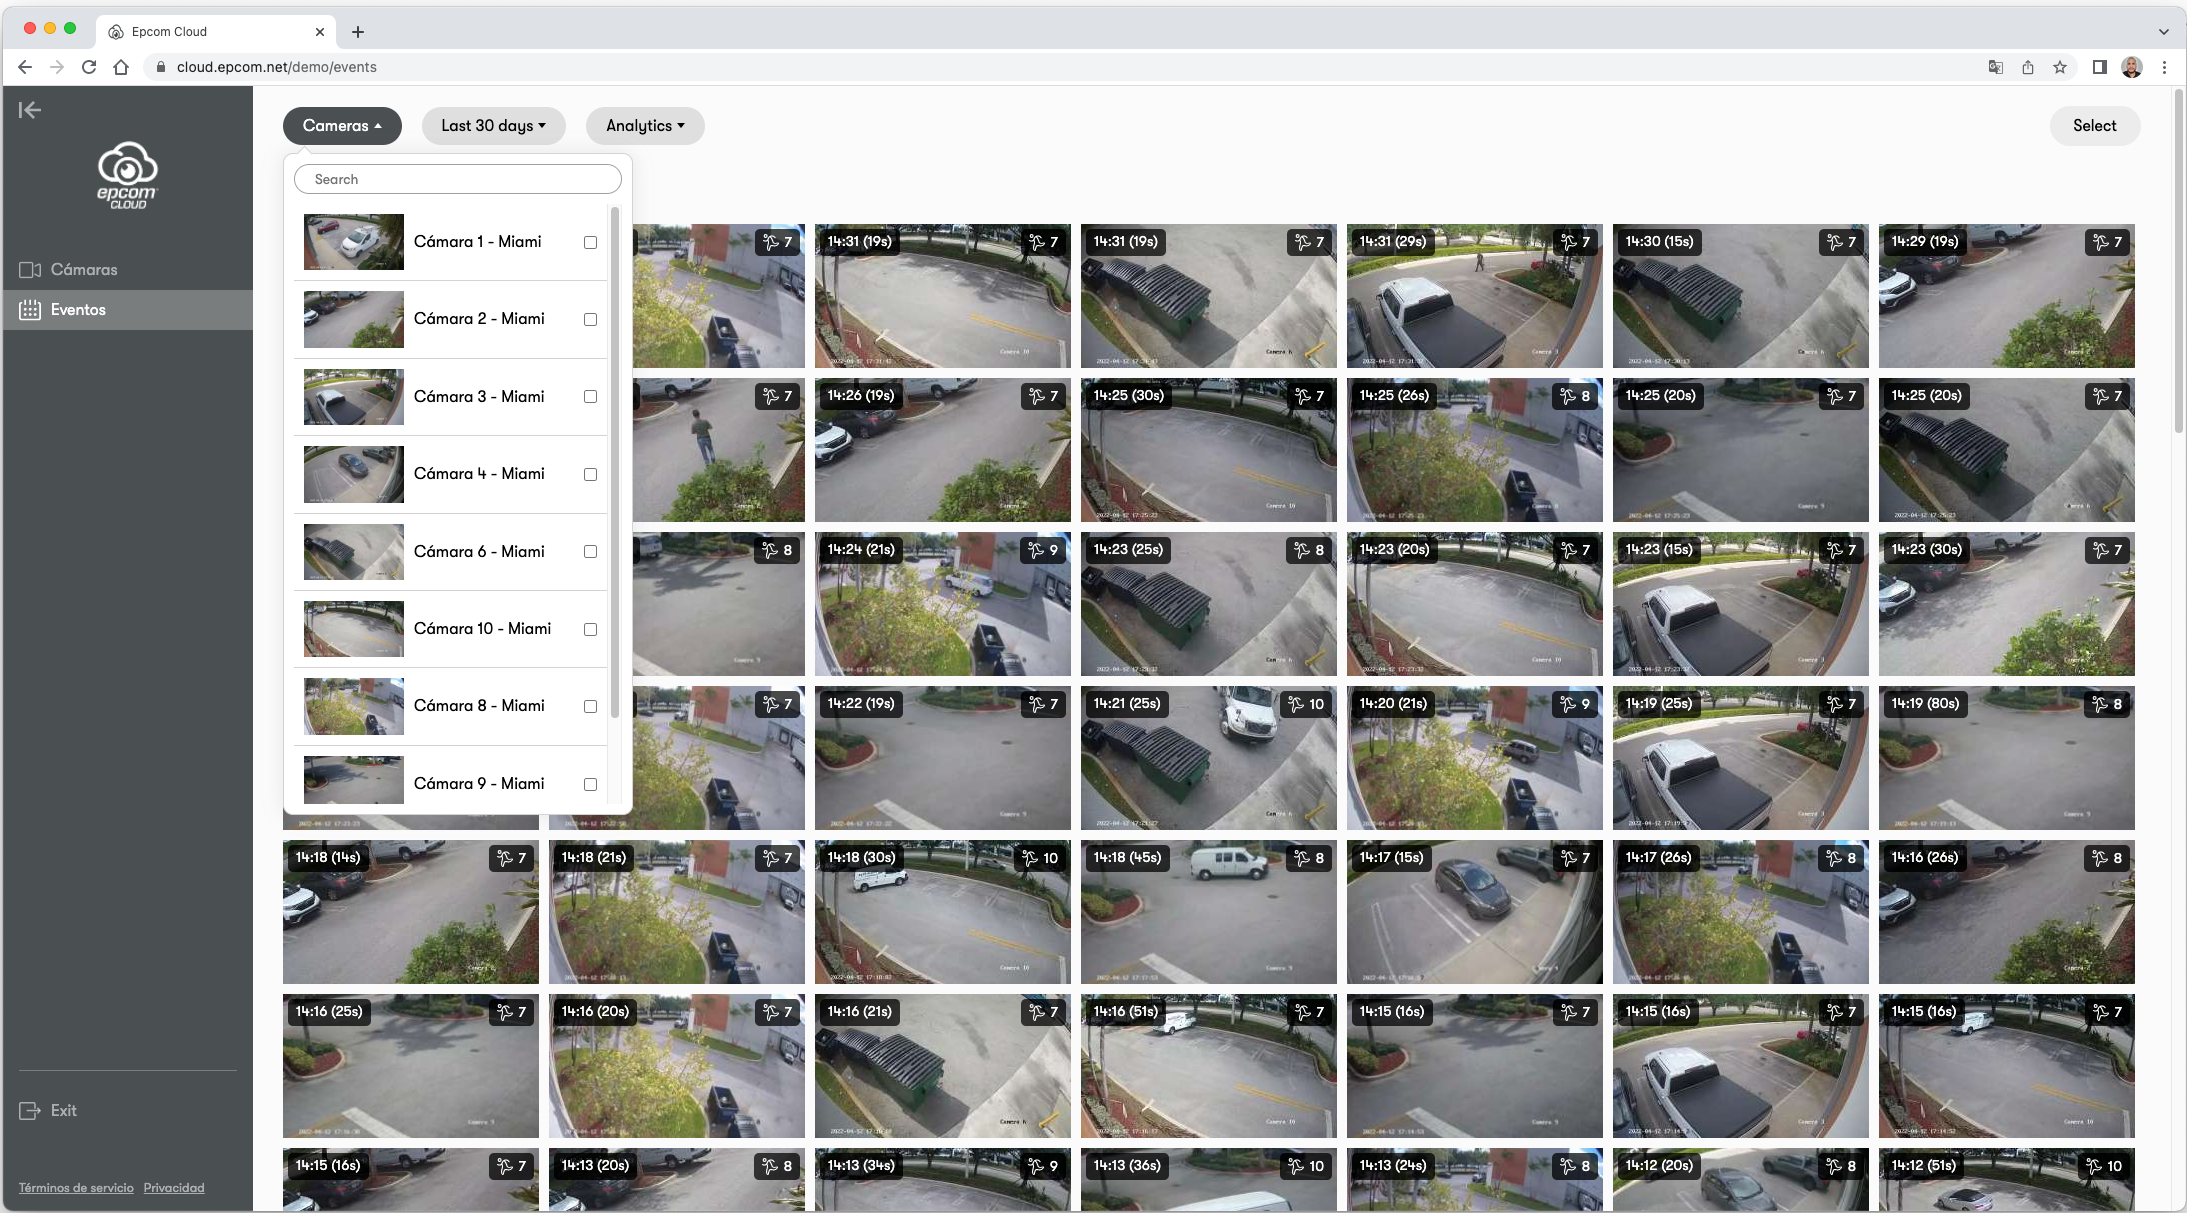Open the 14:17 (15s) event thumbnail

point(1474,912)
